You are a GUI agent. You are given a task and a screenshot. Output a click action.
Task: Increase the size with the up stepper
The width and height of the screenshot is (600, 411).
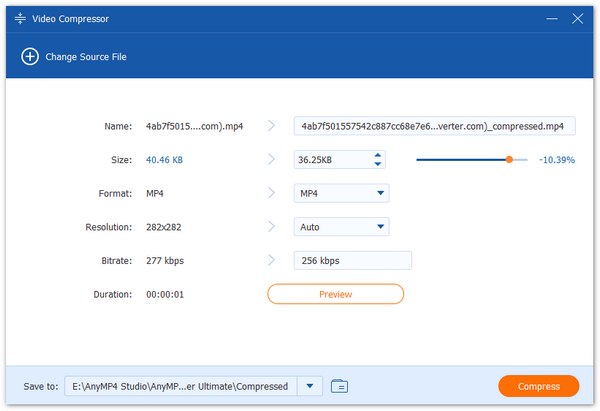pos(377,155)
